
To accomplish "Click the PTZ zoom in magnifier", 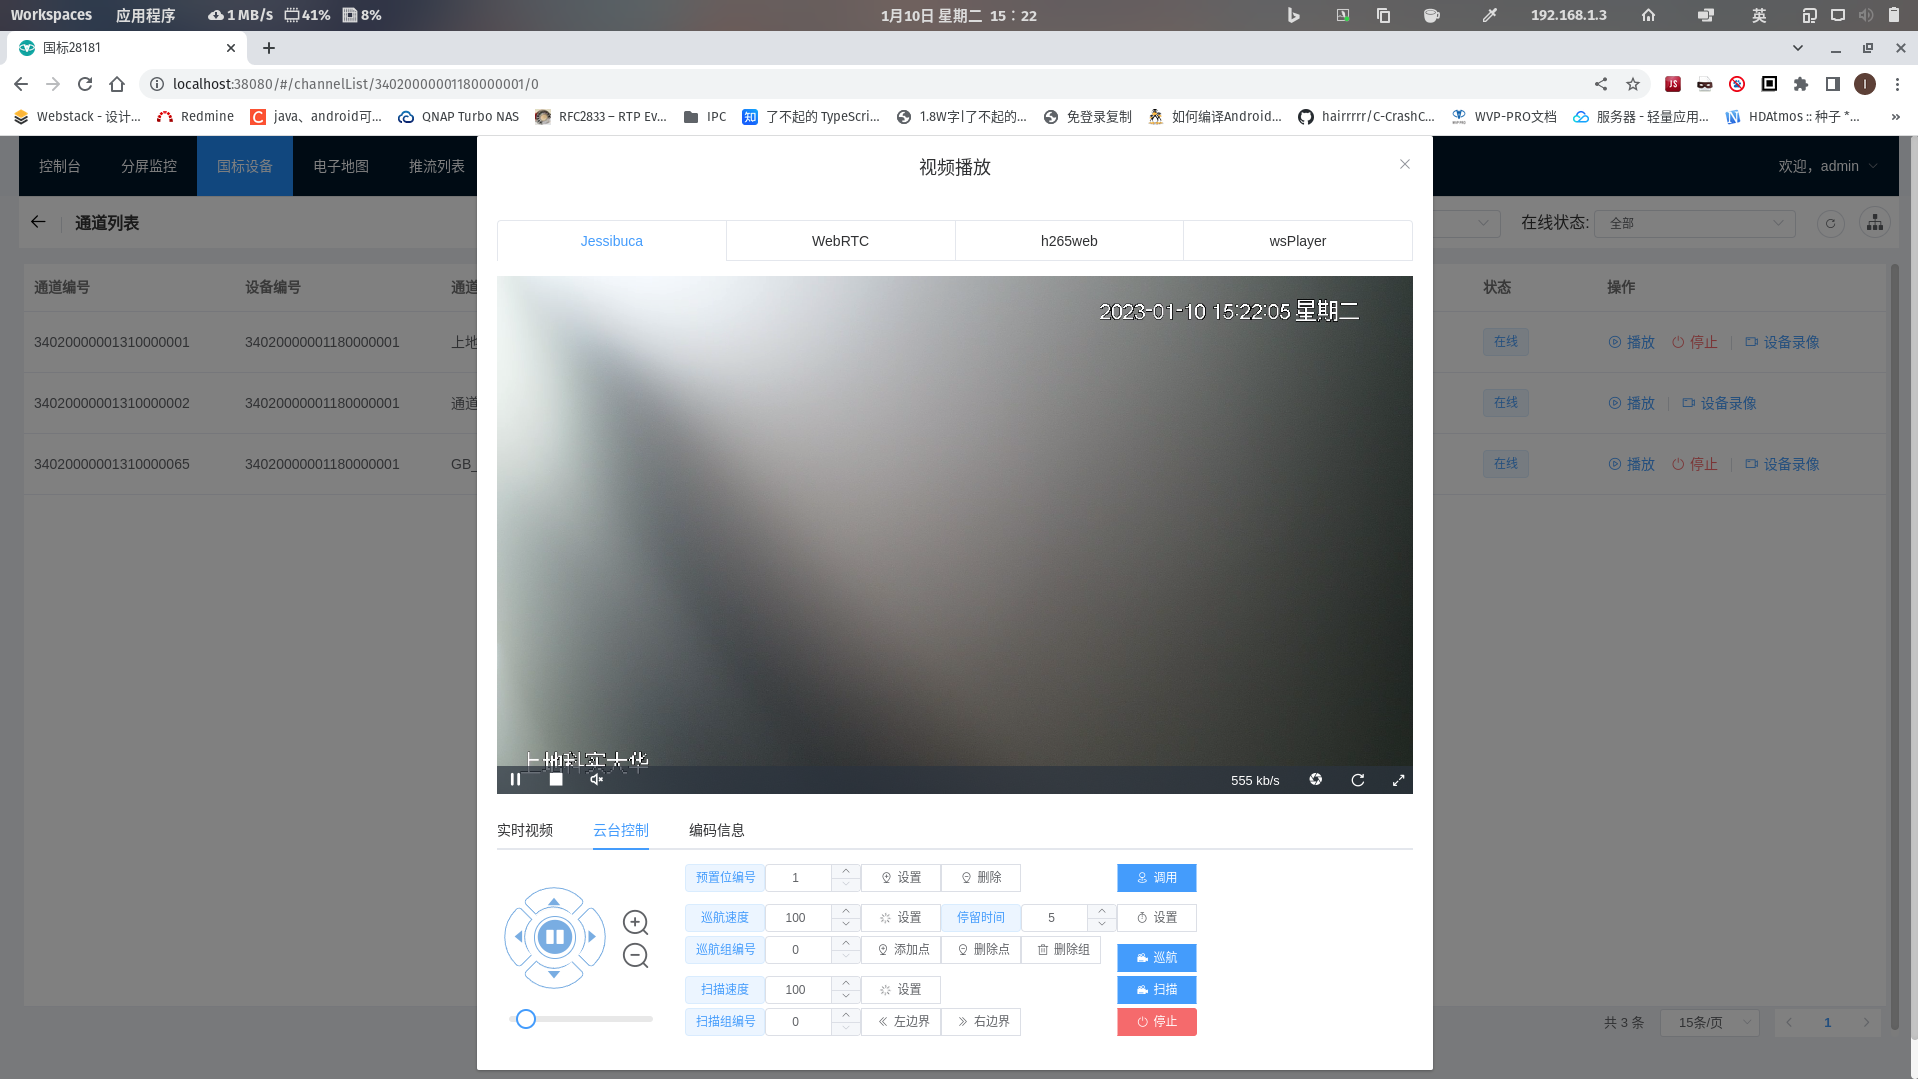I will tap(635, 922).
